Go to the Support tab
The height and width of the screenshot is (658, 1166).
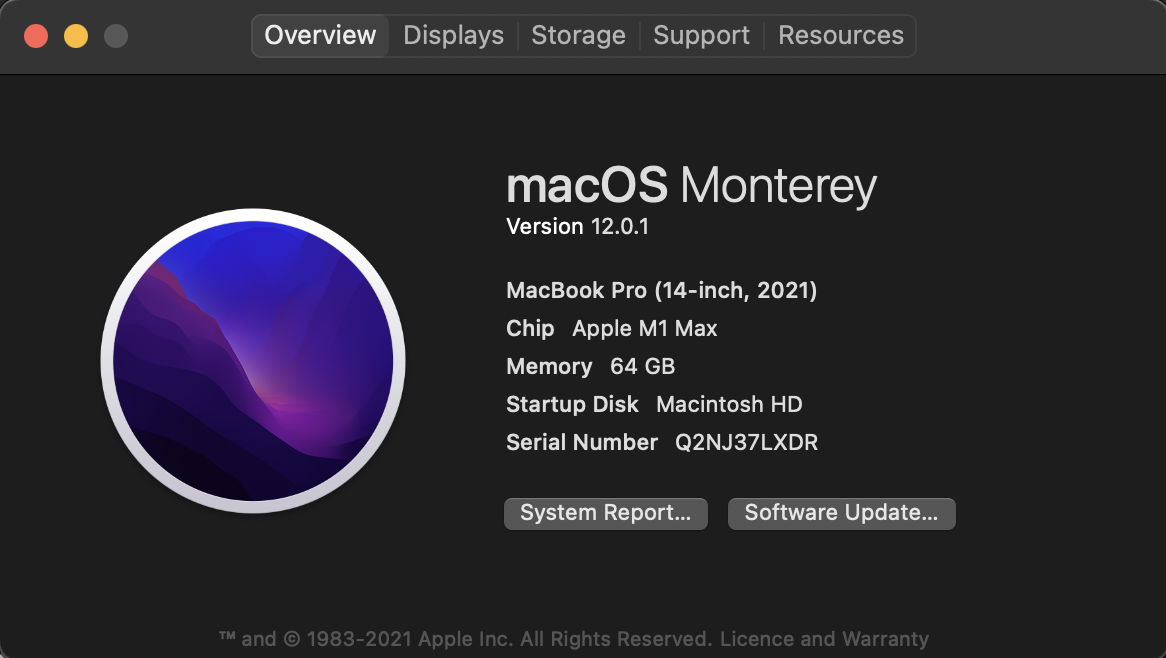pyautogui.click(x=701, y=36)
